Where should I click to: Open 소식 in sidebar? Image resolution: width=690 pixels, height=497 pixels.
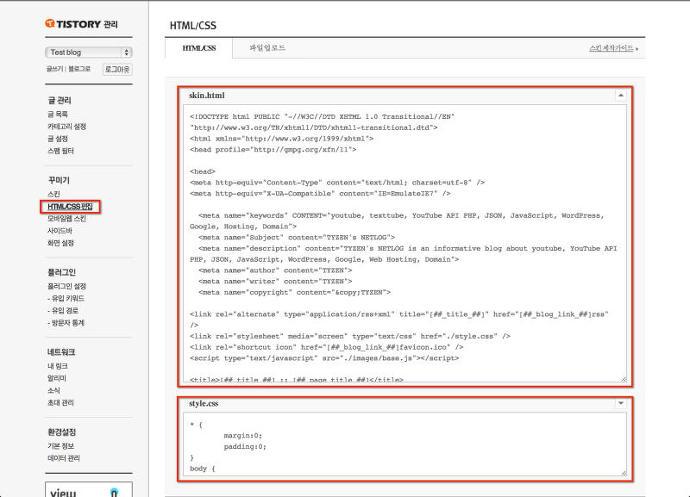[54, 390]
